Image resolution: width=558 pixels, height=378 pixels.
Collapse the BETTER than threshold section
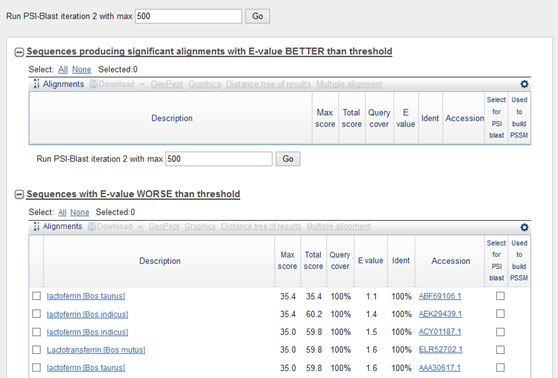click(x=19, y=52)
